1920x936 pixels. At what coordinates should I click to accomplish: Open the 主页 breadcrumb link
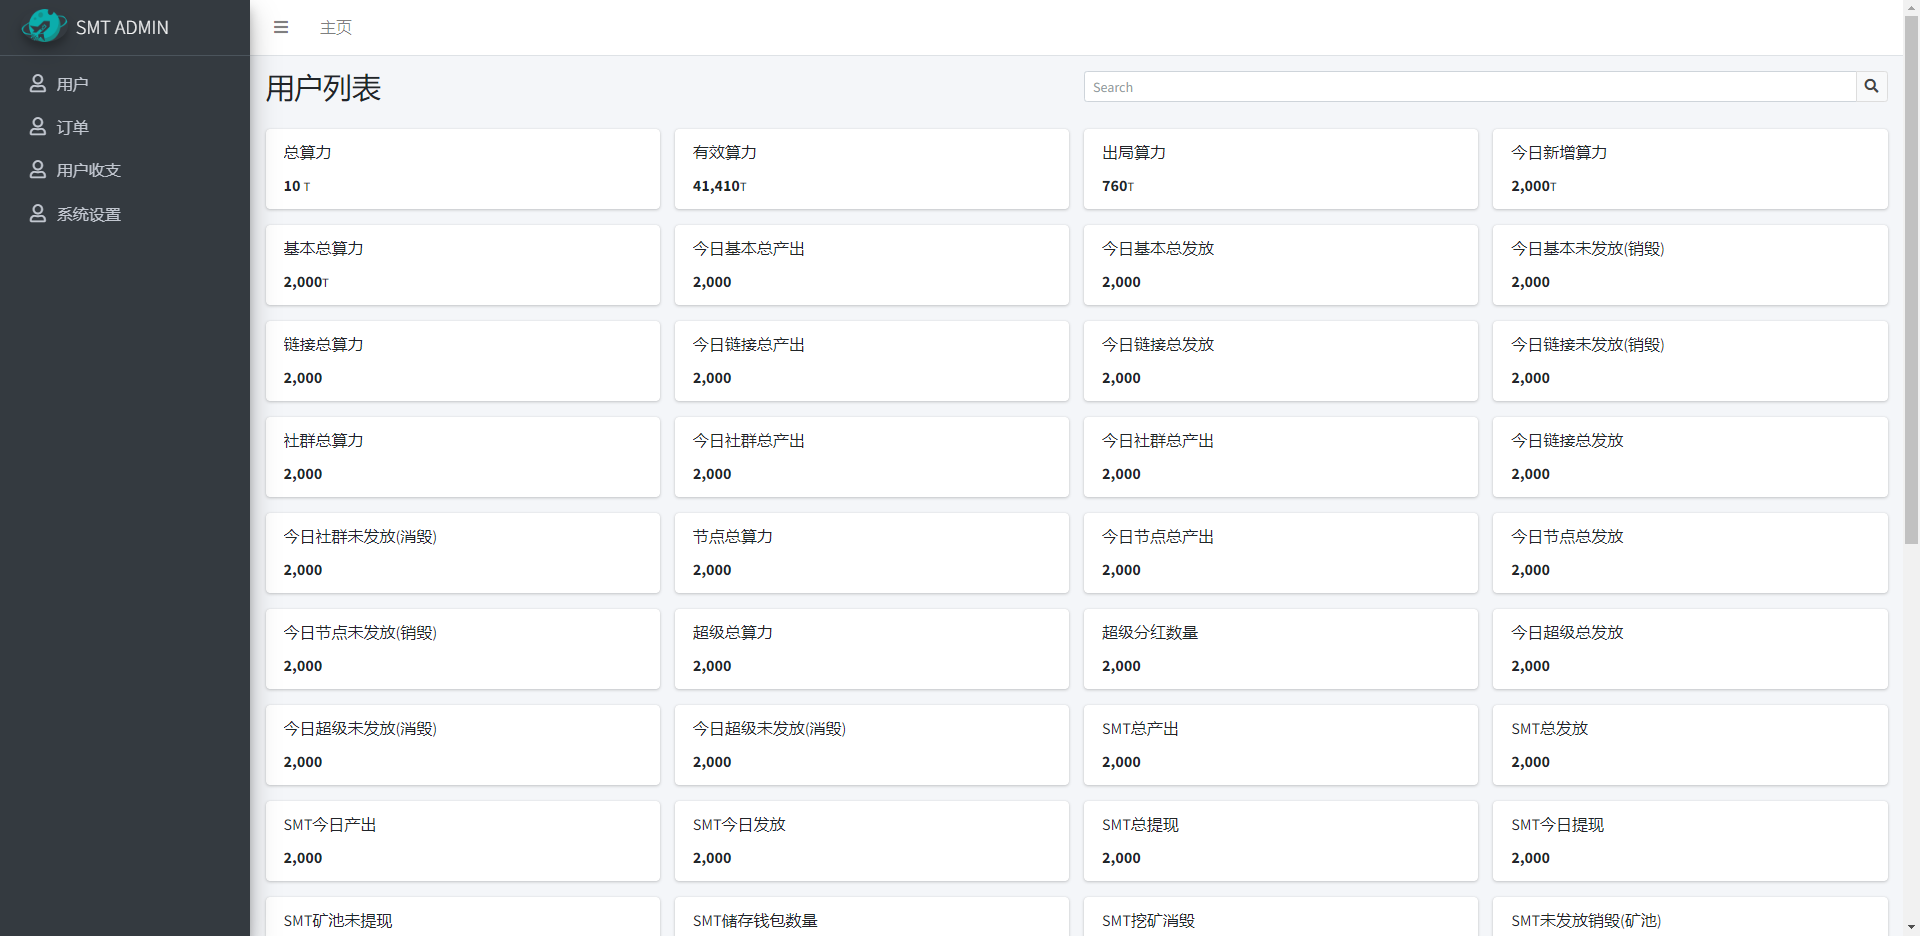click(336, 28)
